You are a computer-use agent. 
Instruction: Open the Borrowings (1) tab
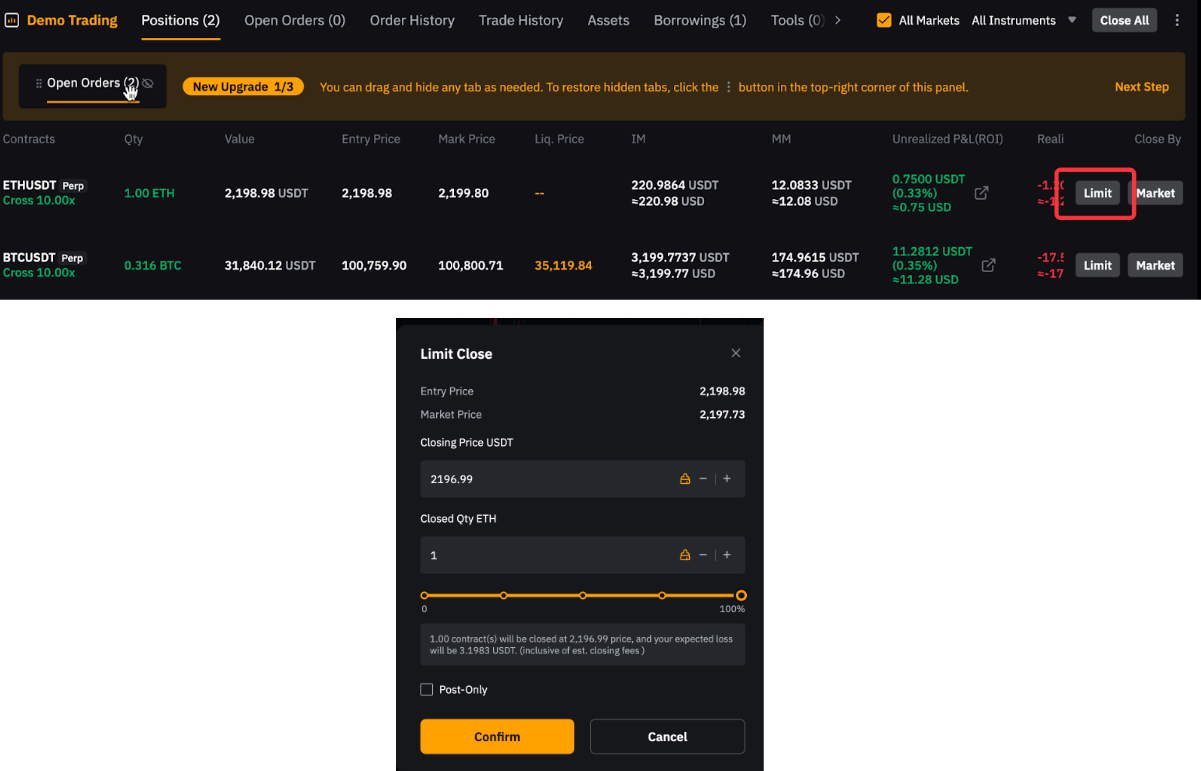699,20
